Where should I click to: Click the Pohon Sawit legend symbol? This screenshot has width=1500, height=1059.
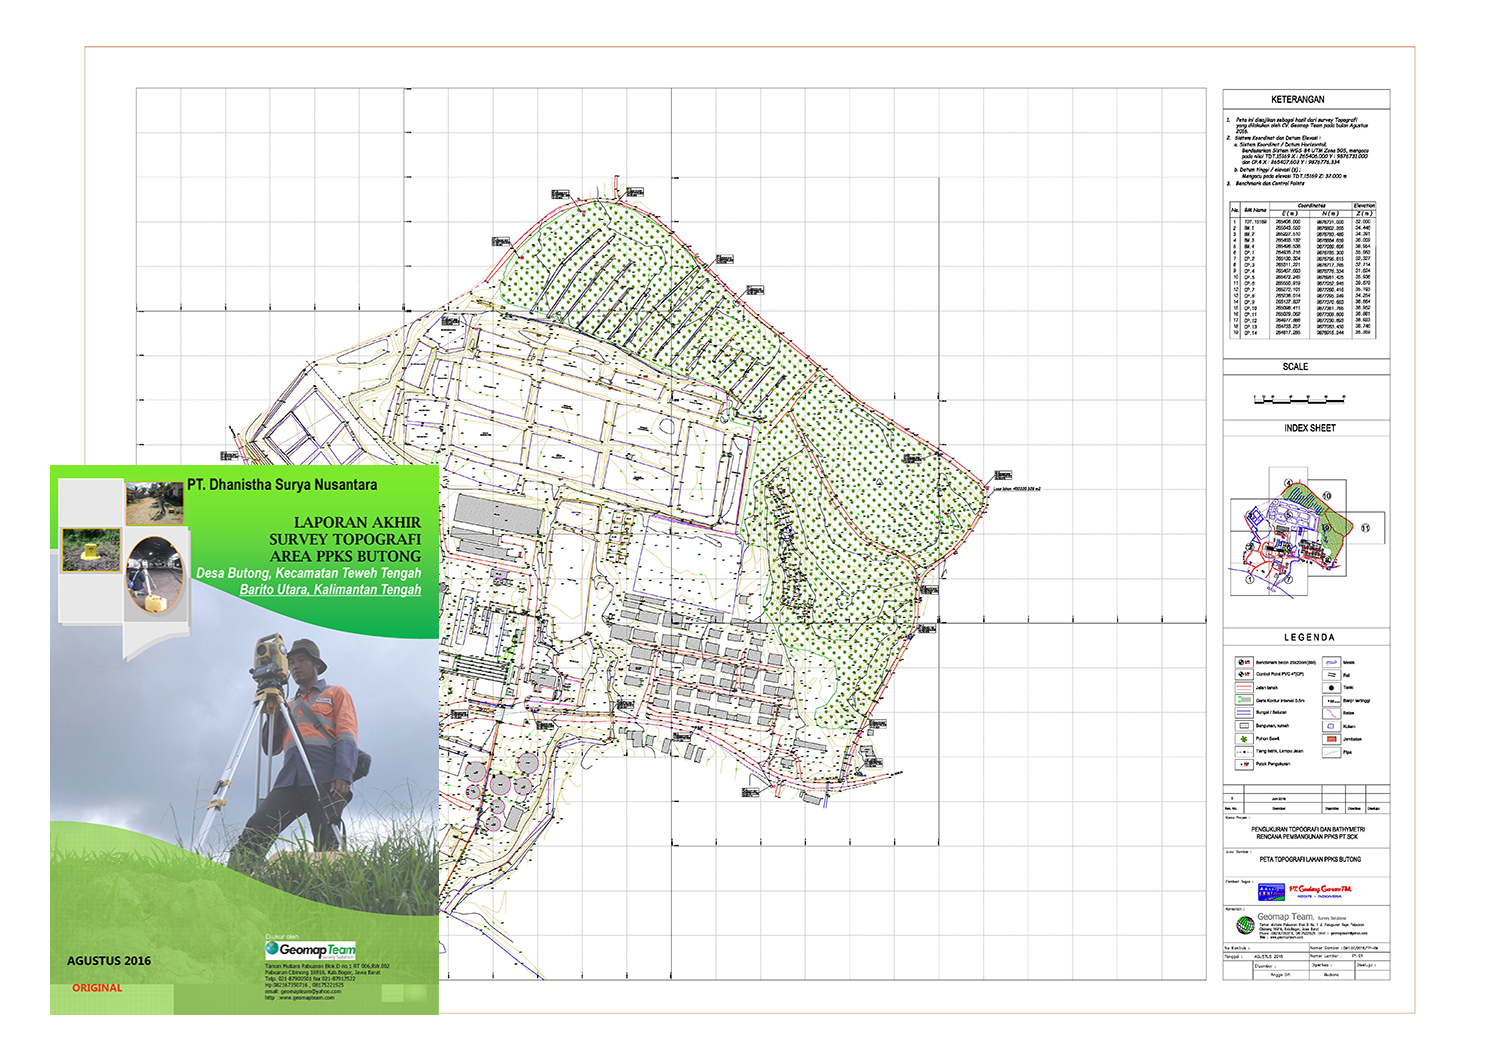click(1244, 739)
